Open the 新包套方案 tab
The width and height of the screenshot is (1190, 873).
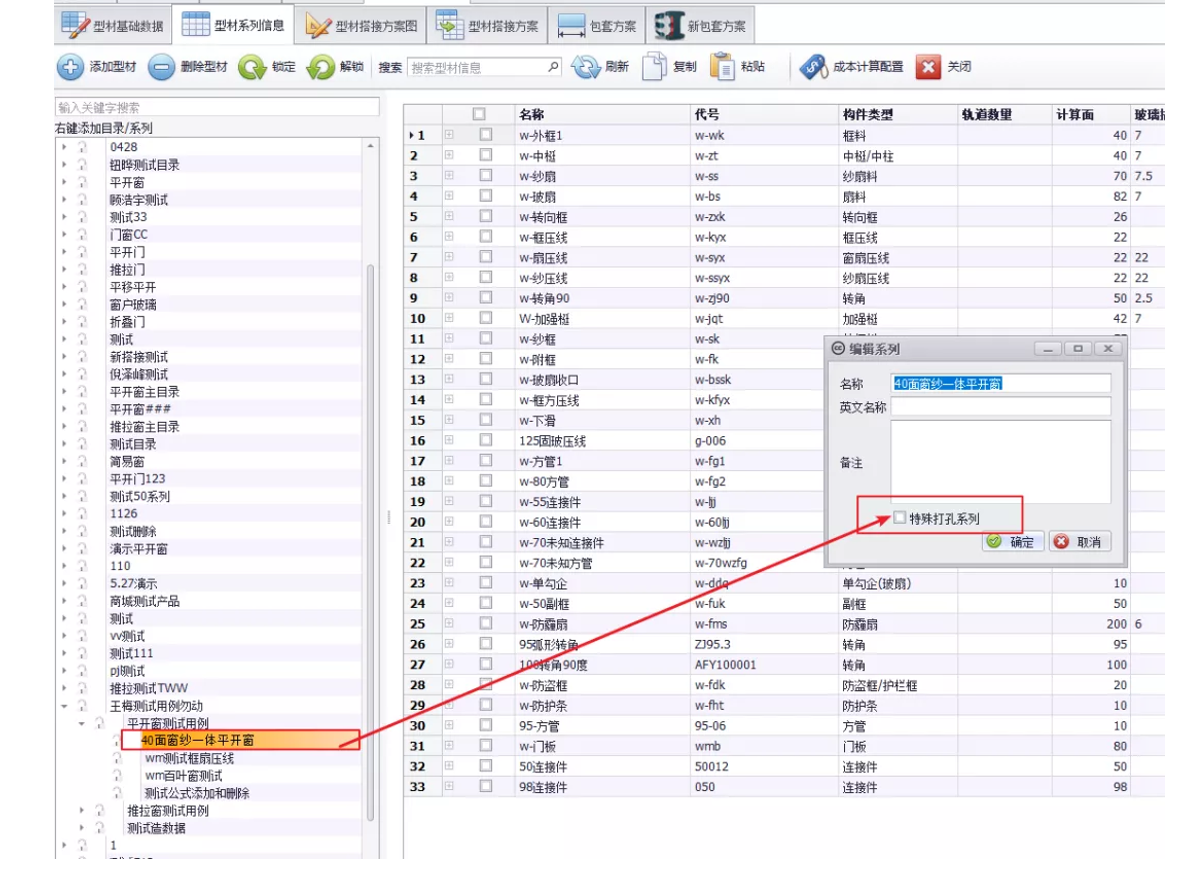(x=700, y=25)
